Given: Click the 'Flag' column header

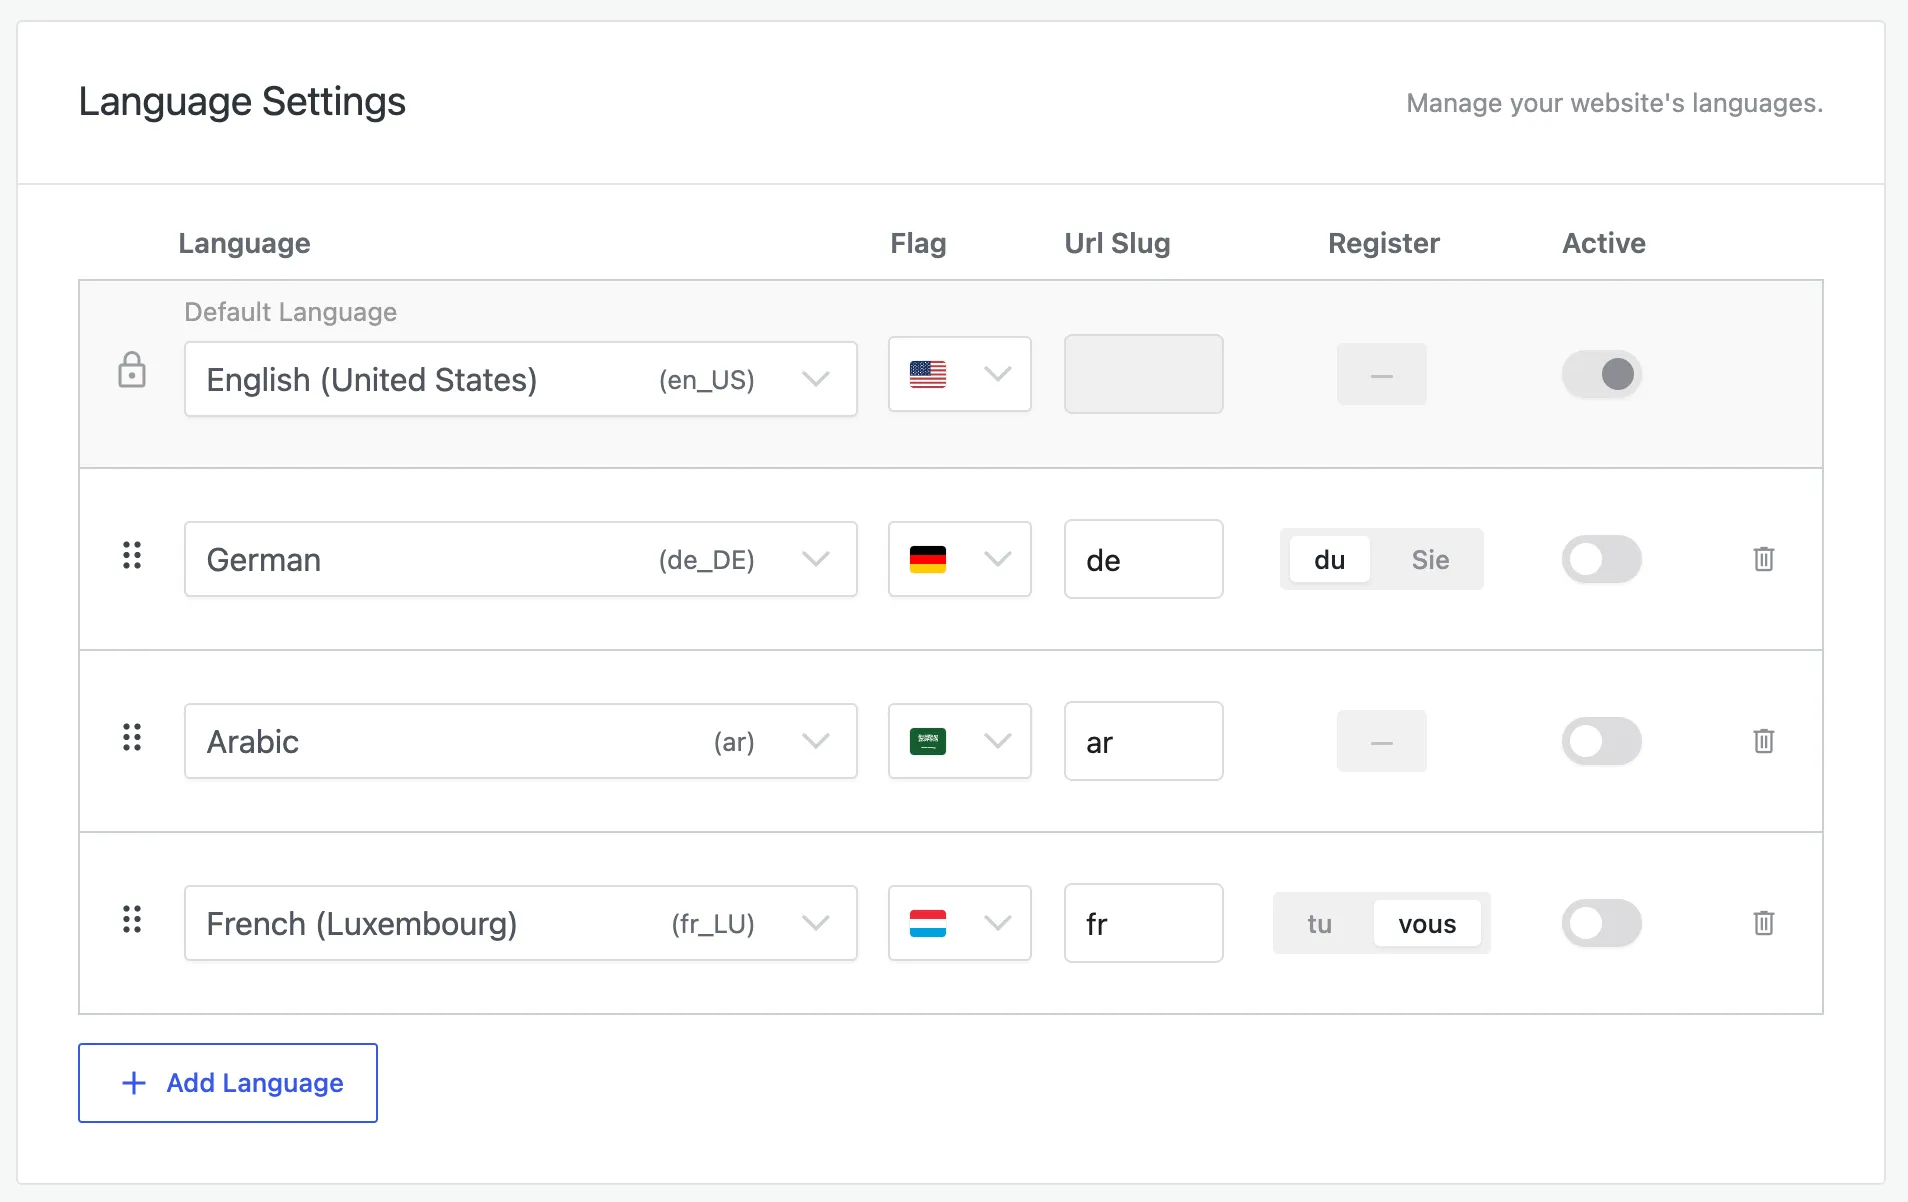Looking at the screenshot, I should point(918,243).
